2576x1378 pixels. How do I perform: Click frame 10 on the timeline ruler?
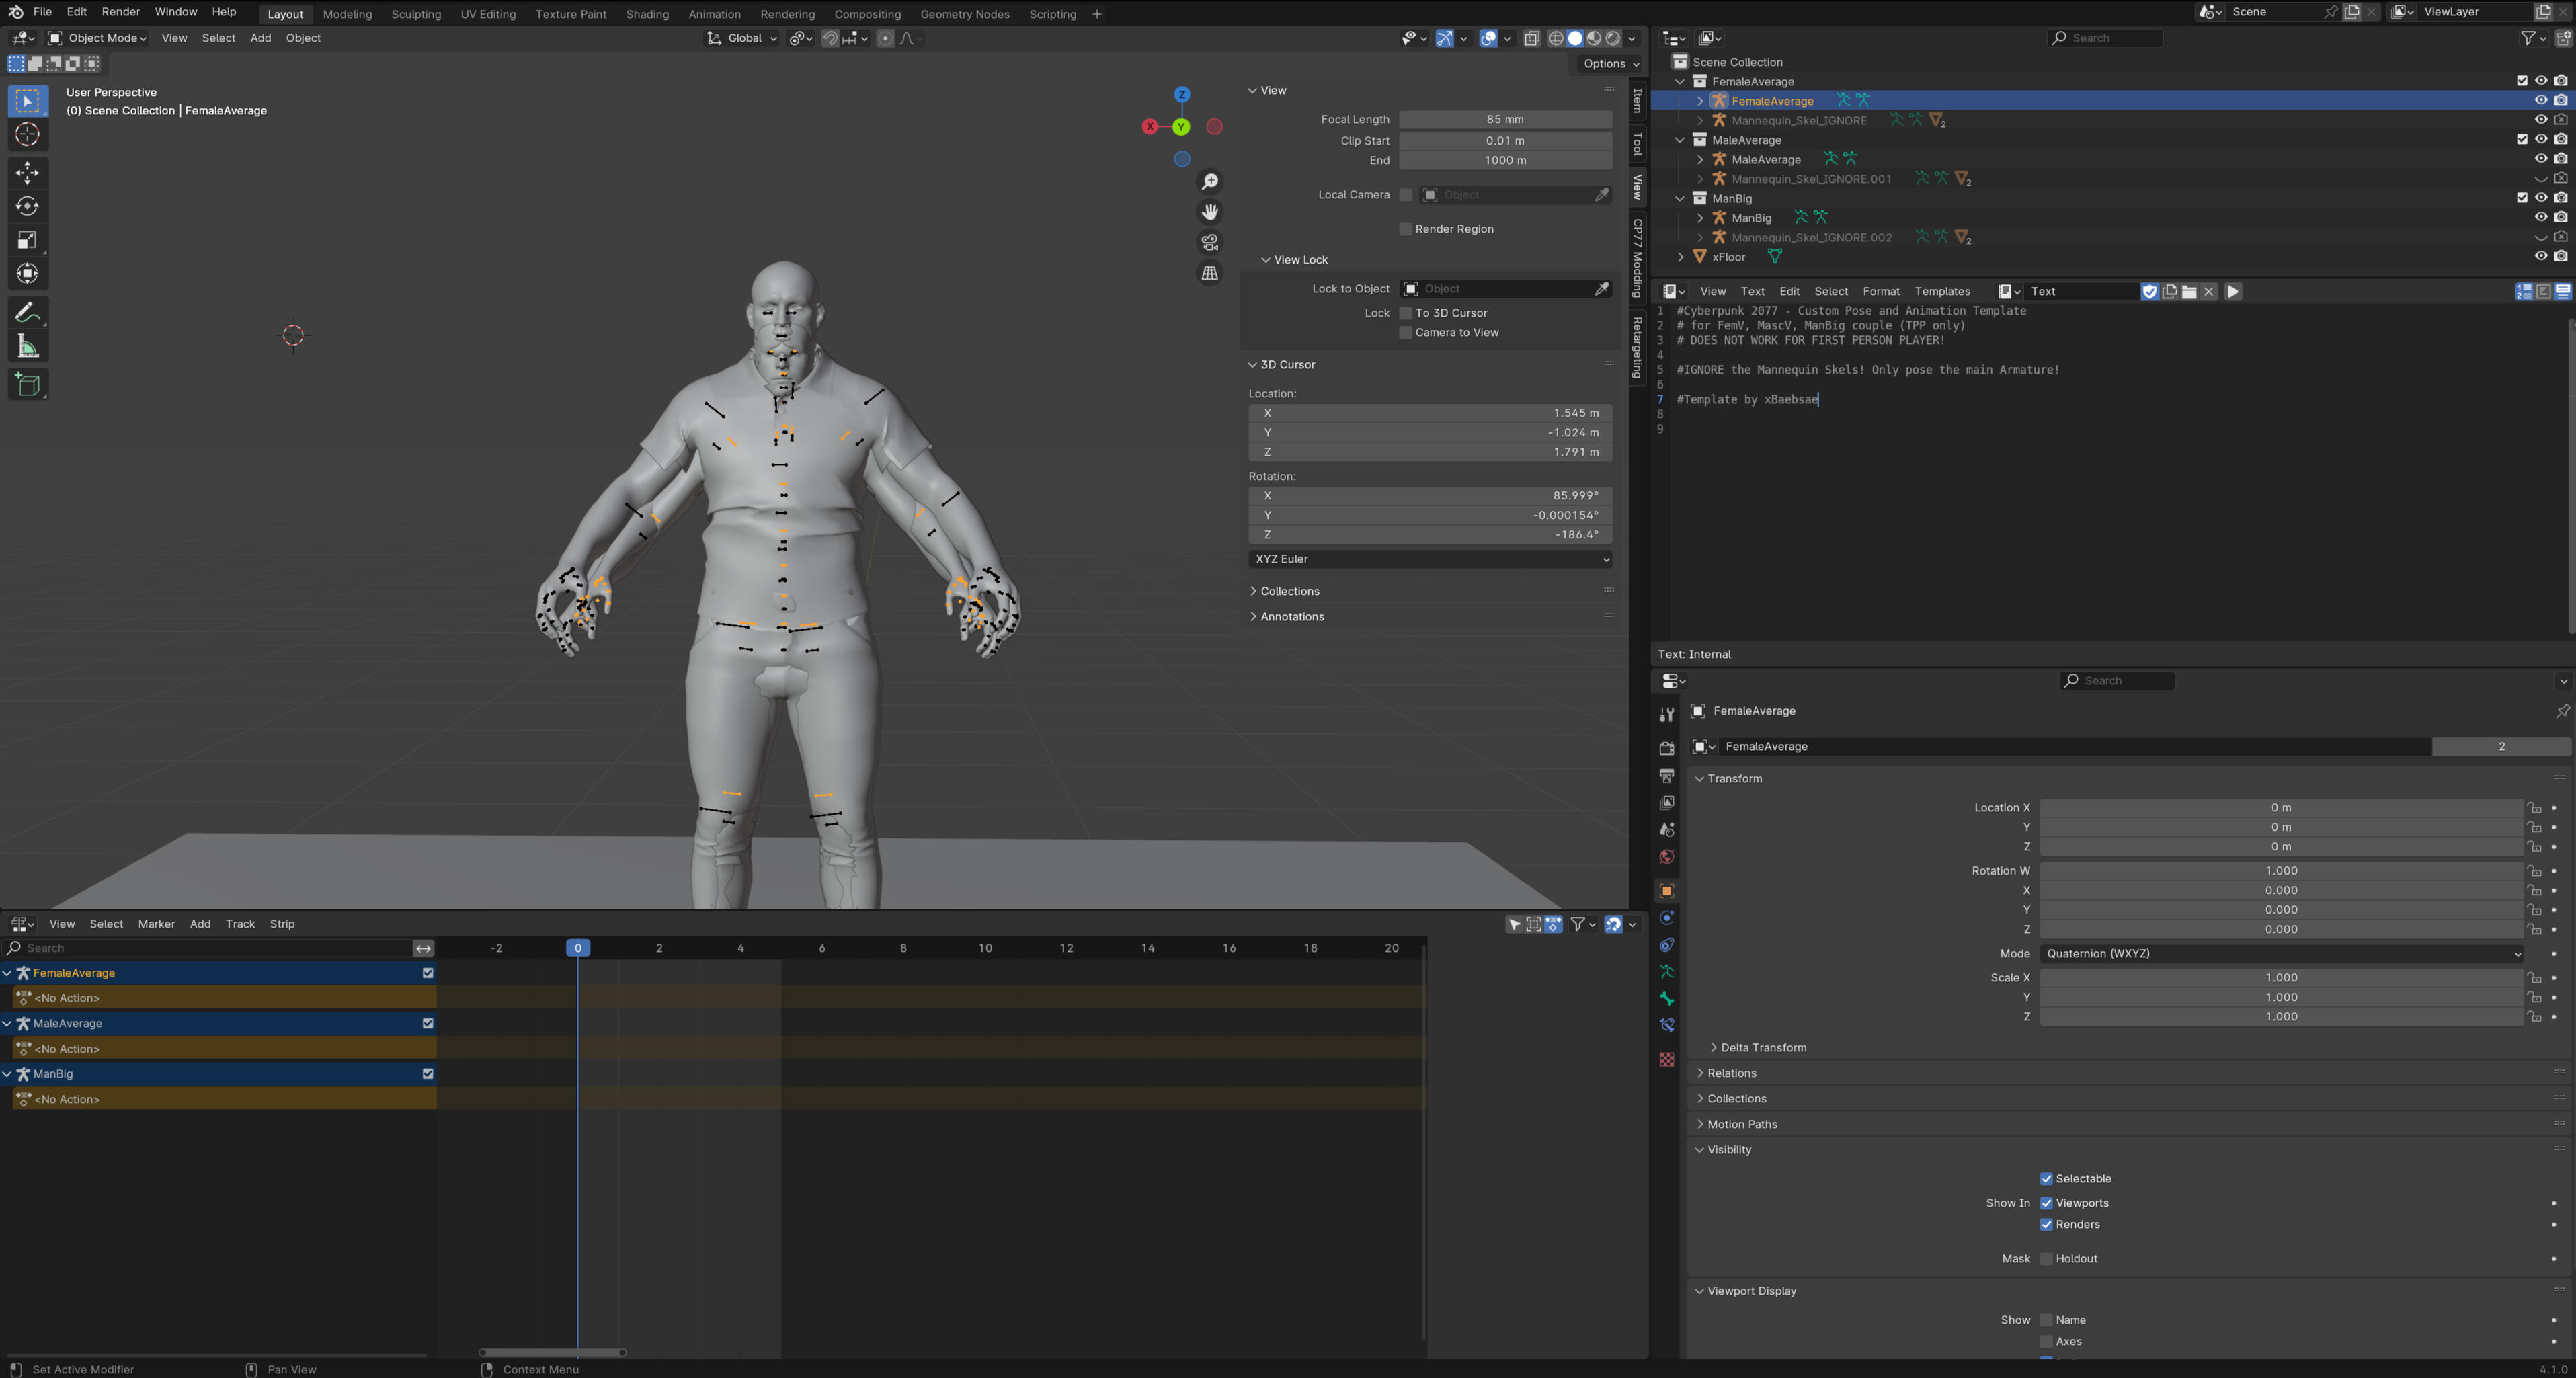click(x=985, y=948)
